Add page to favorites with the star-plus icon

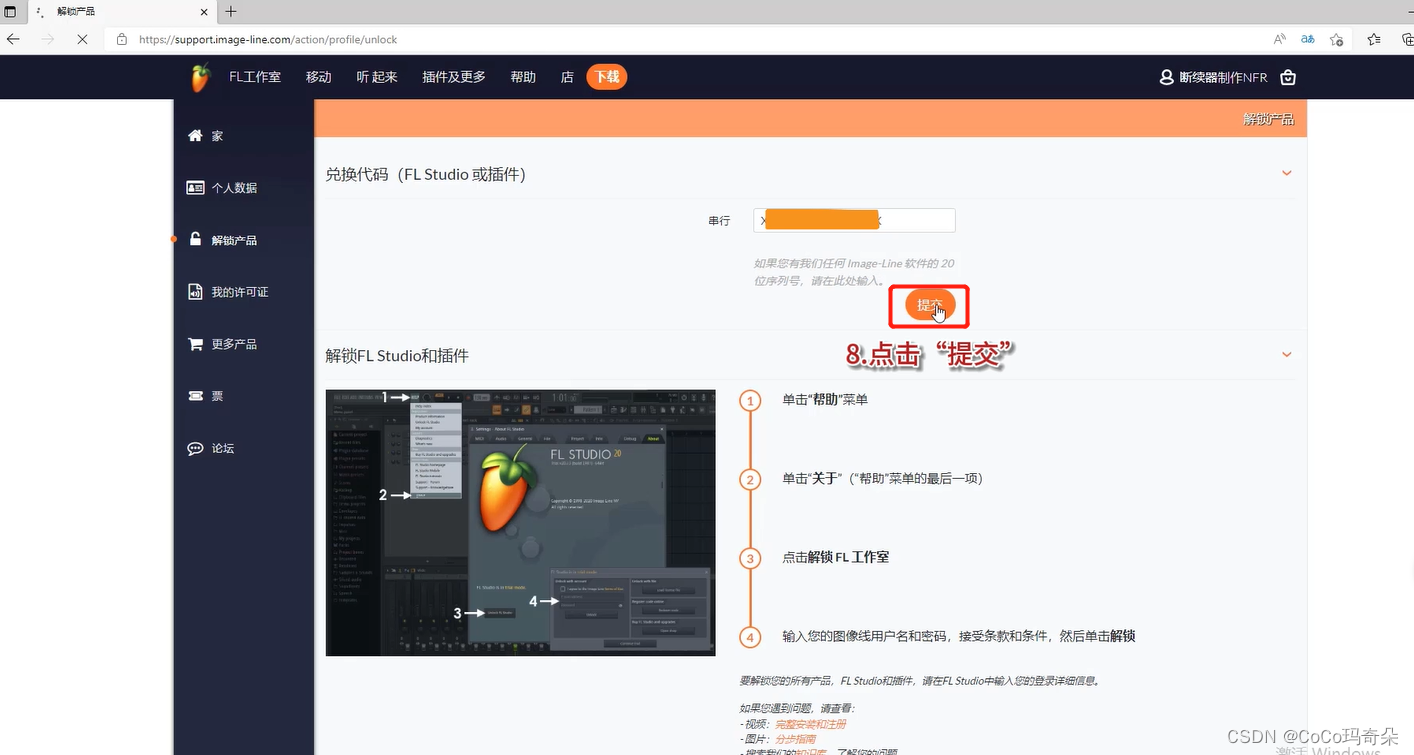[x=1337, y=39]
